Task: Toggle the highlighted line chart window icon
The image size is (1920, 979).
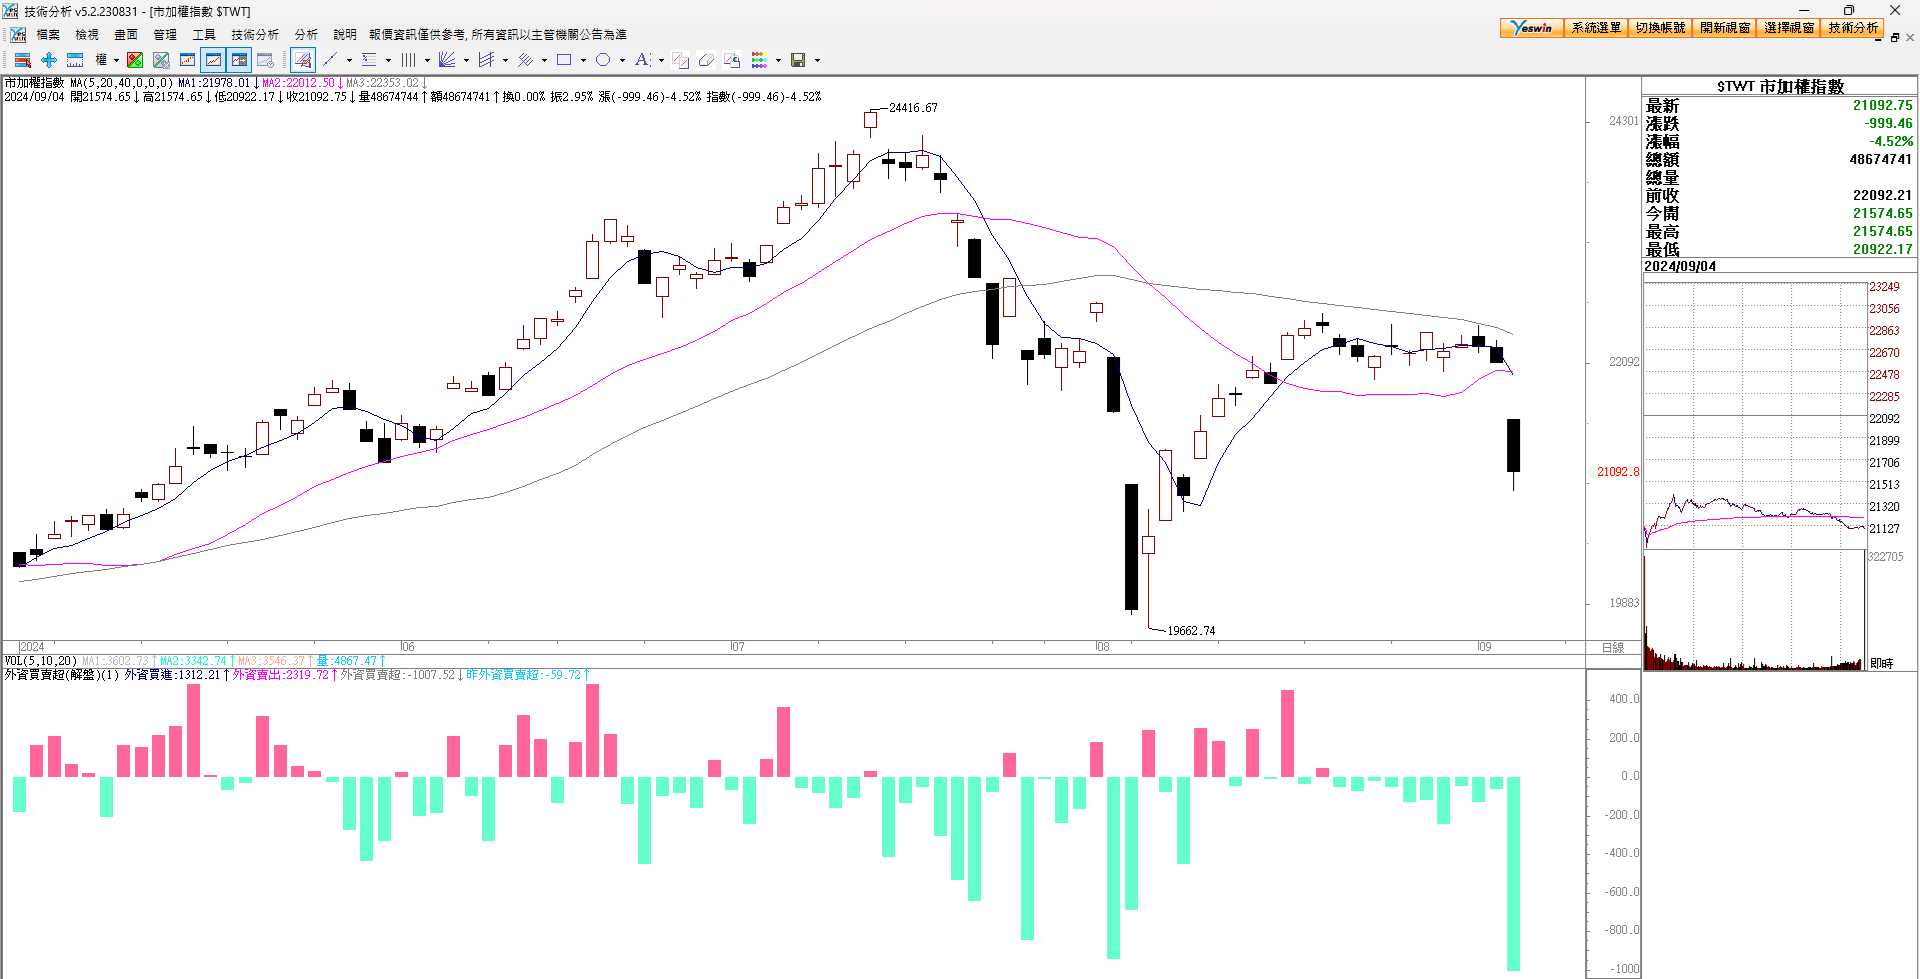Action: coord(213,60)
